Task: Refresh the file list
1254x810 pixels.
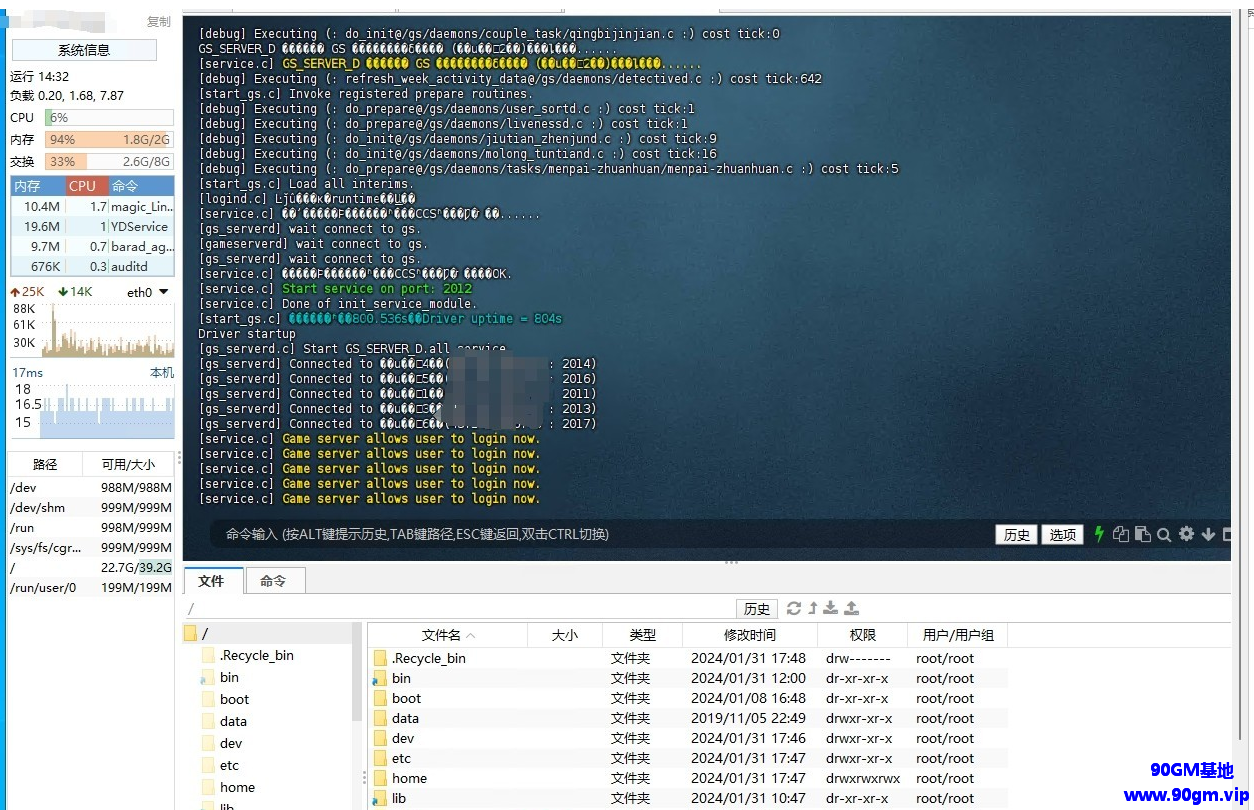Action: tap(794, 608)
